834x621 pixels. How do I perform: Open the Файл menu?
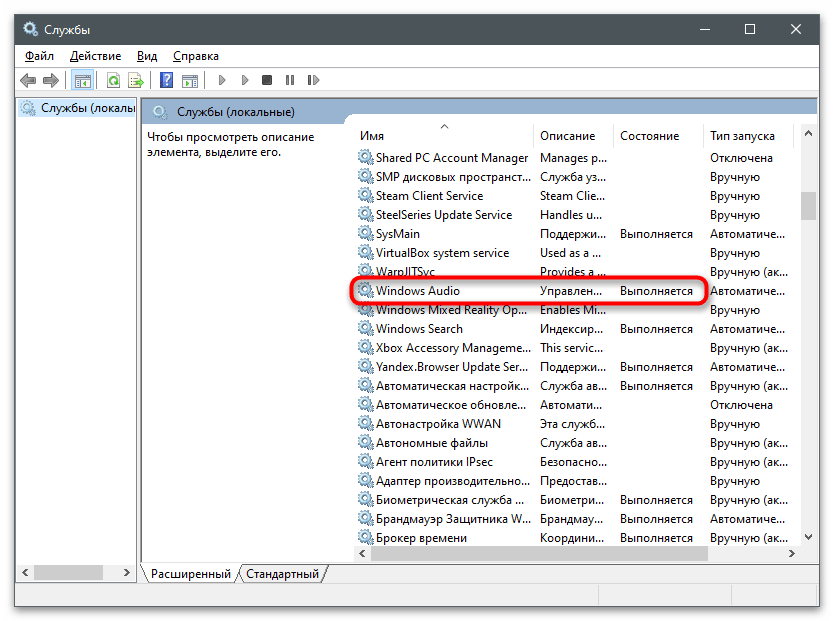39,56
